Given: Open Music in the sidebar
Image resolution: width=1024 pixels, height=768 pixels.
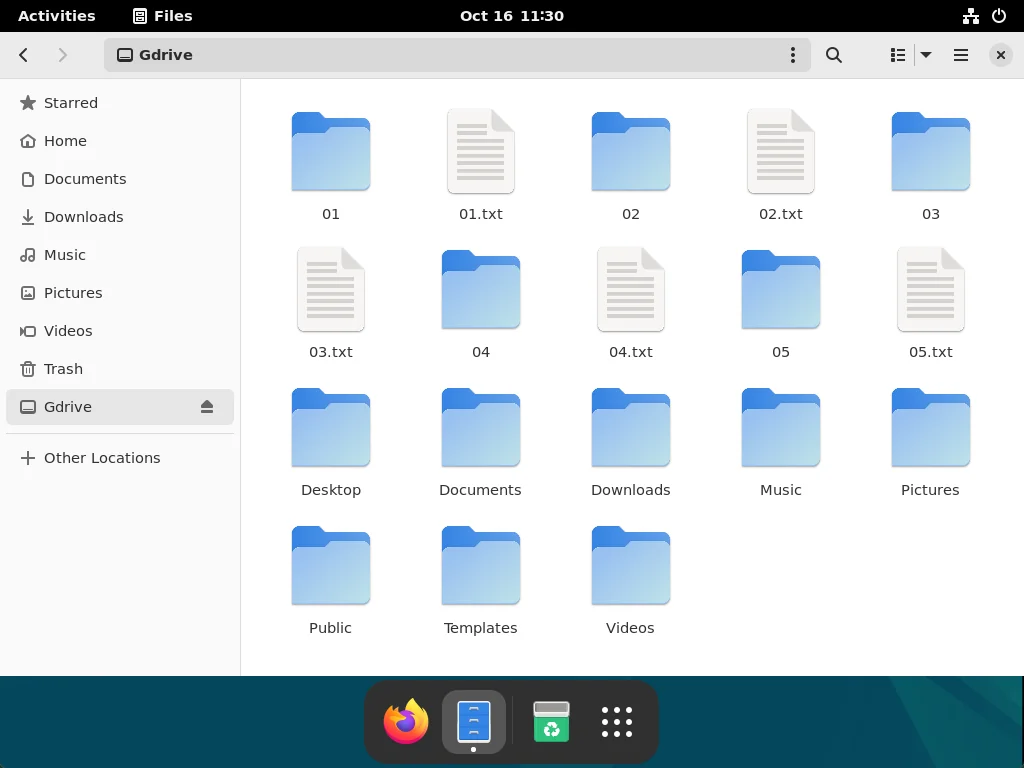Looking at the screenshot, I should 120,255.
